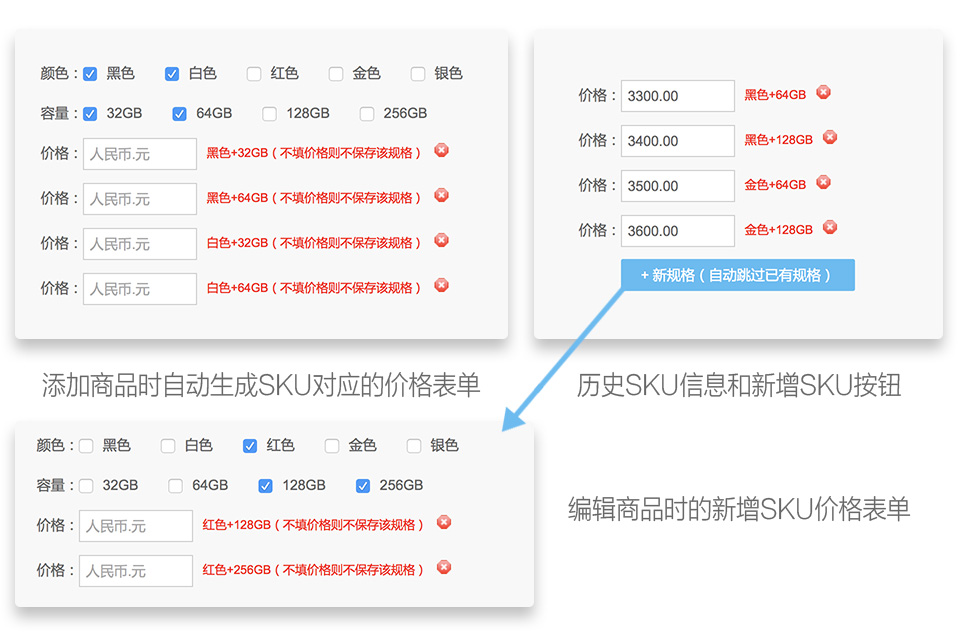Screen dimensions: 960x640
Task: Uncheck the 256GB option in bottom panel
Action: point(362,486)
